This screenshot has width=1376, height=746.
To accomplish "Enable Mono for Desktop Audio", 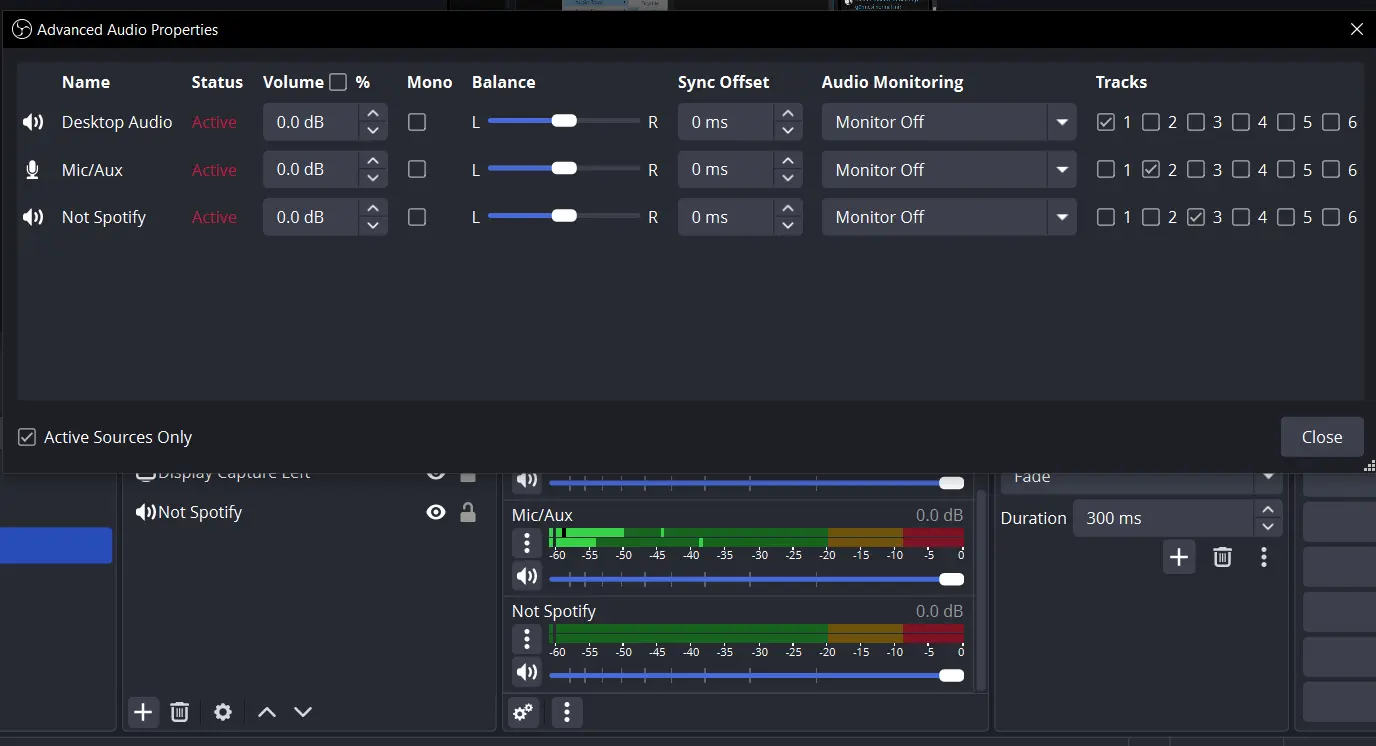I will 417,122.
